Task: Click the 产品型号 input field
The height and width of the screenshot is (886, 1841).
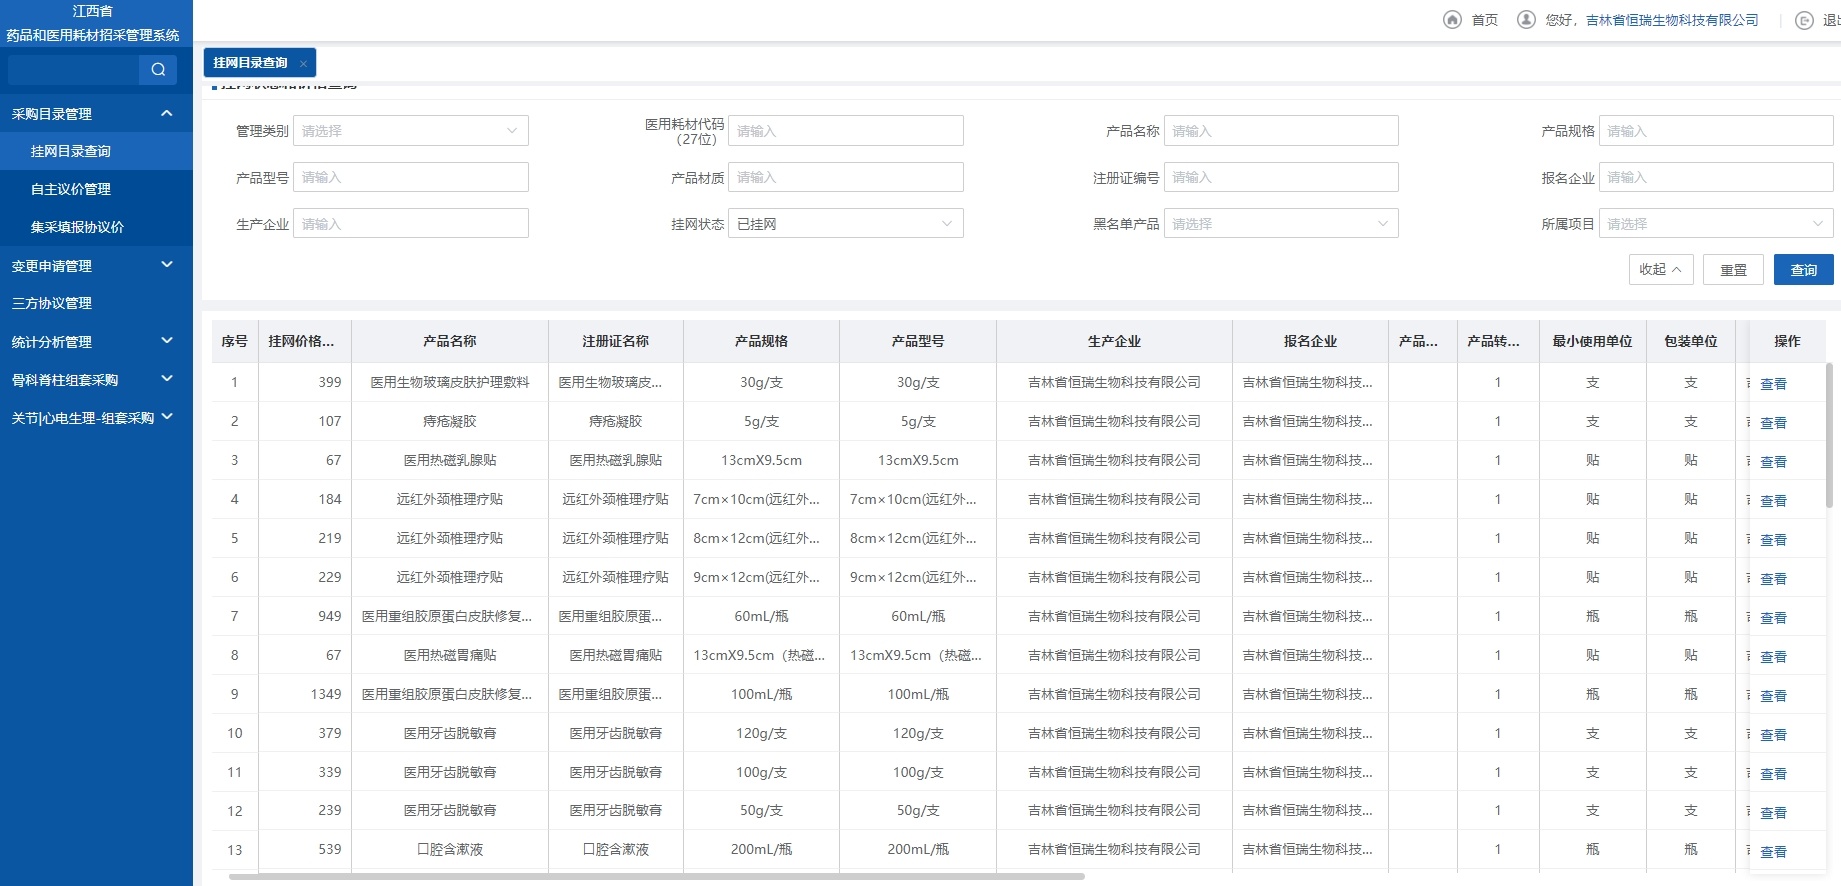Action: (x=410, y=177)
